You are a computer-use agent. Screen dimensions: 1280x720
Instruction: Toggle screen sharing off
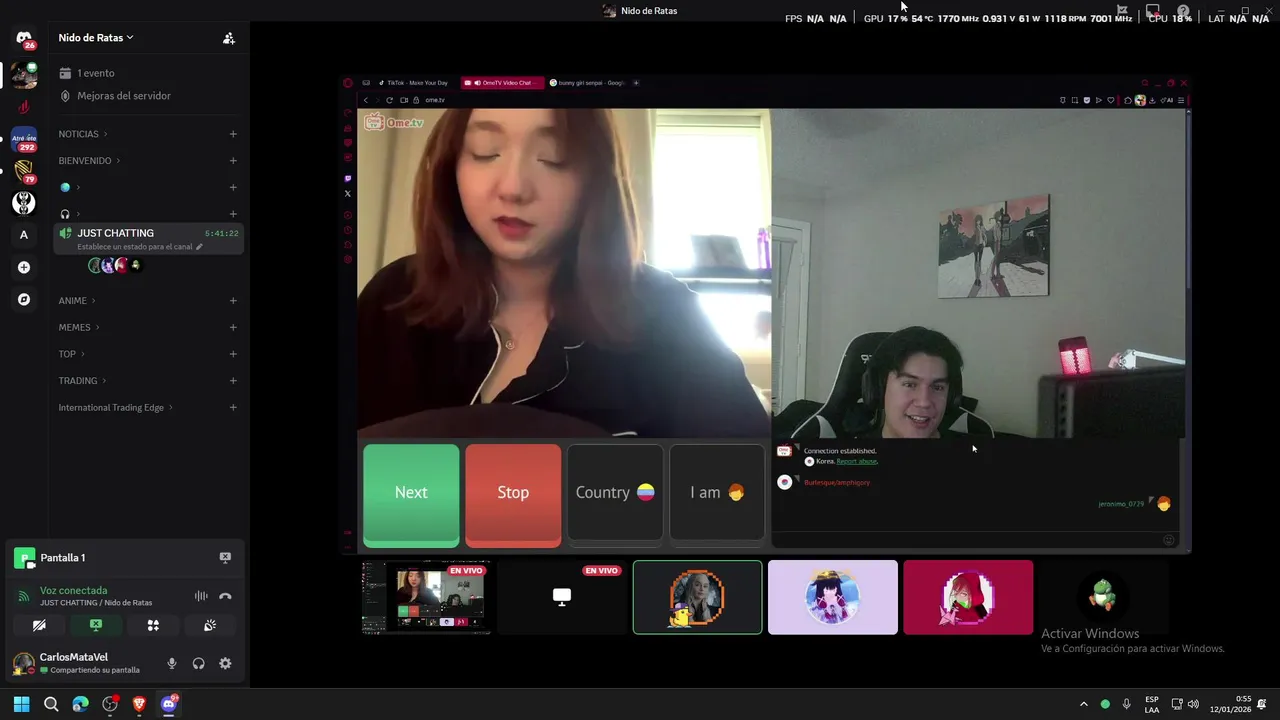click(96, 625)
